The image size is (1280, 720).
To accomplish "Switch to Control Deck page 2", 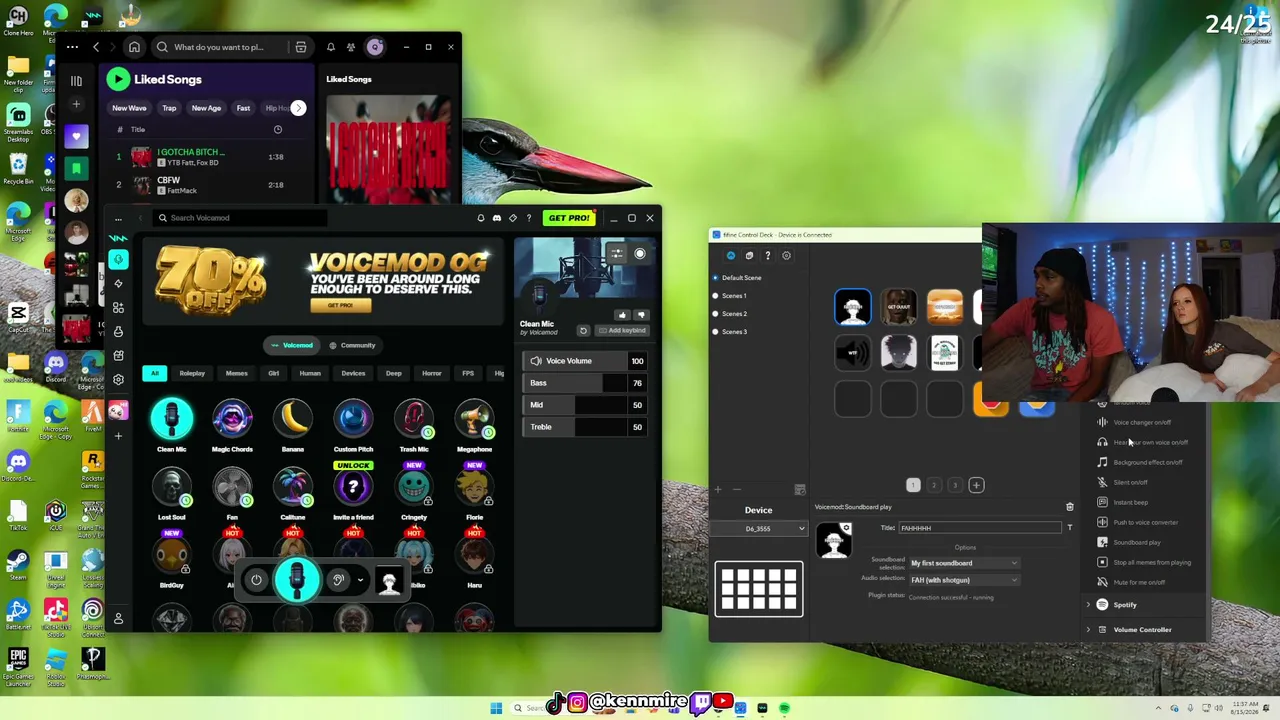I will click(x=934, y=486).
